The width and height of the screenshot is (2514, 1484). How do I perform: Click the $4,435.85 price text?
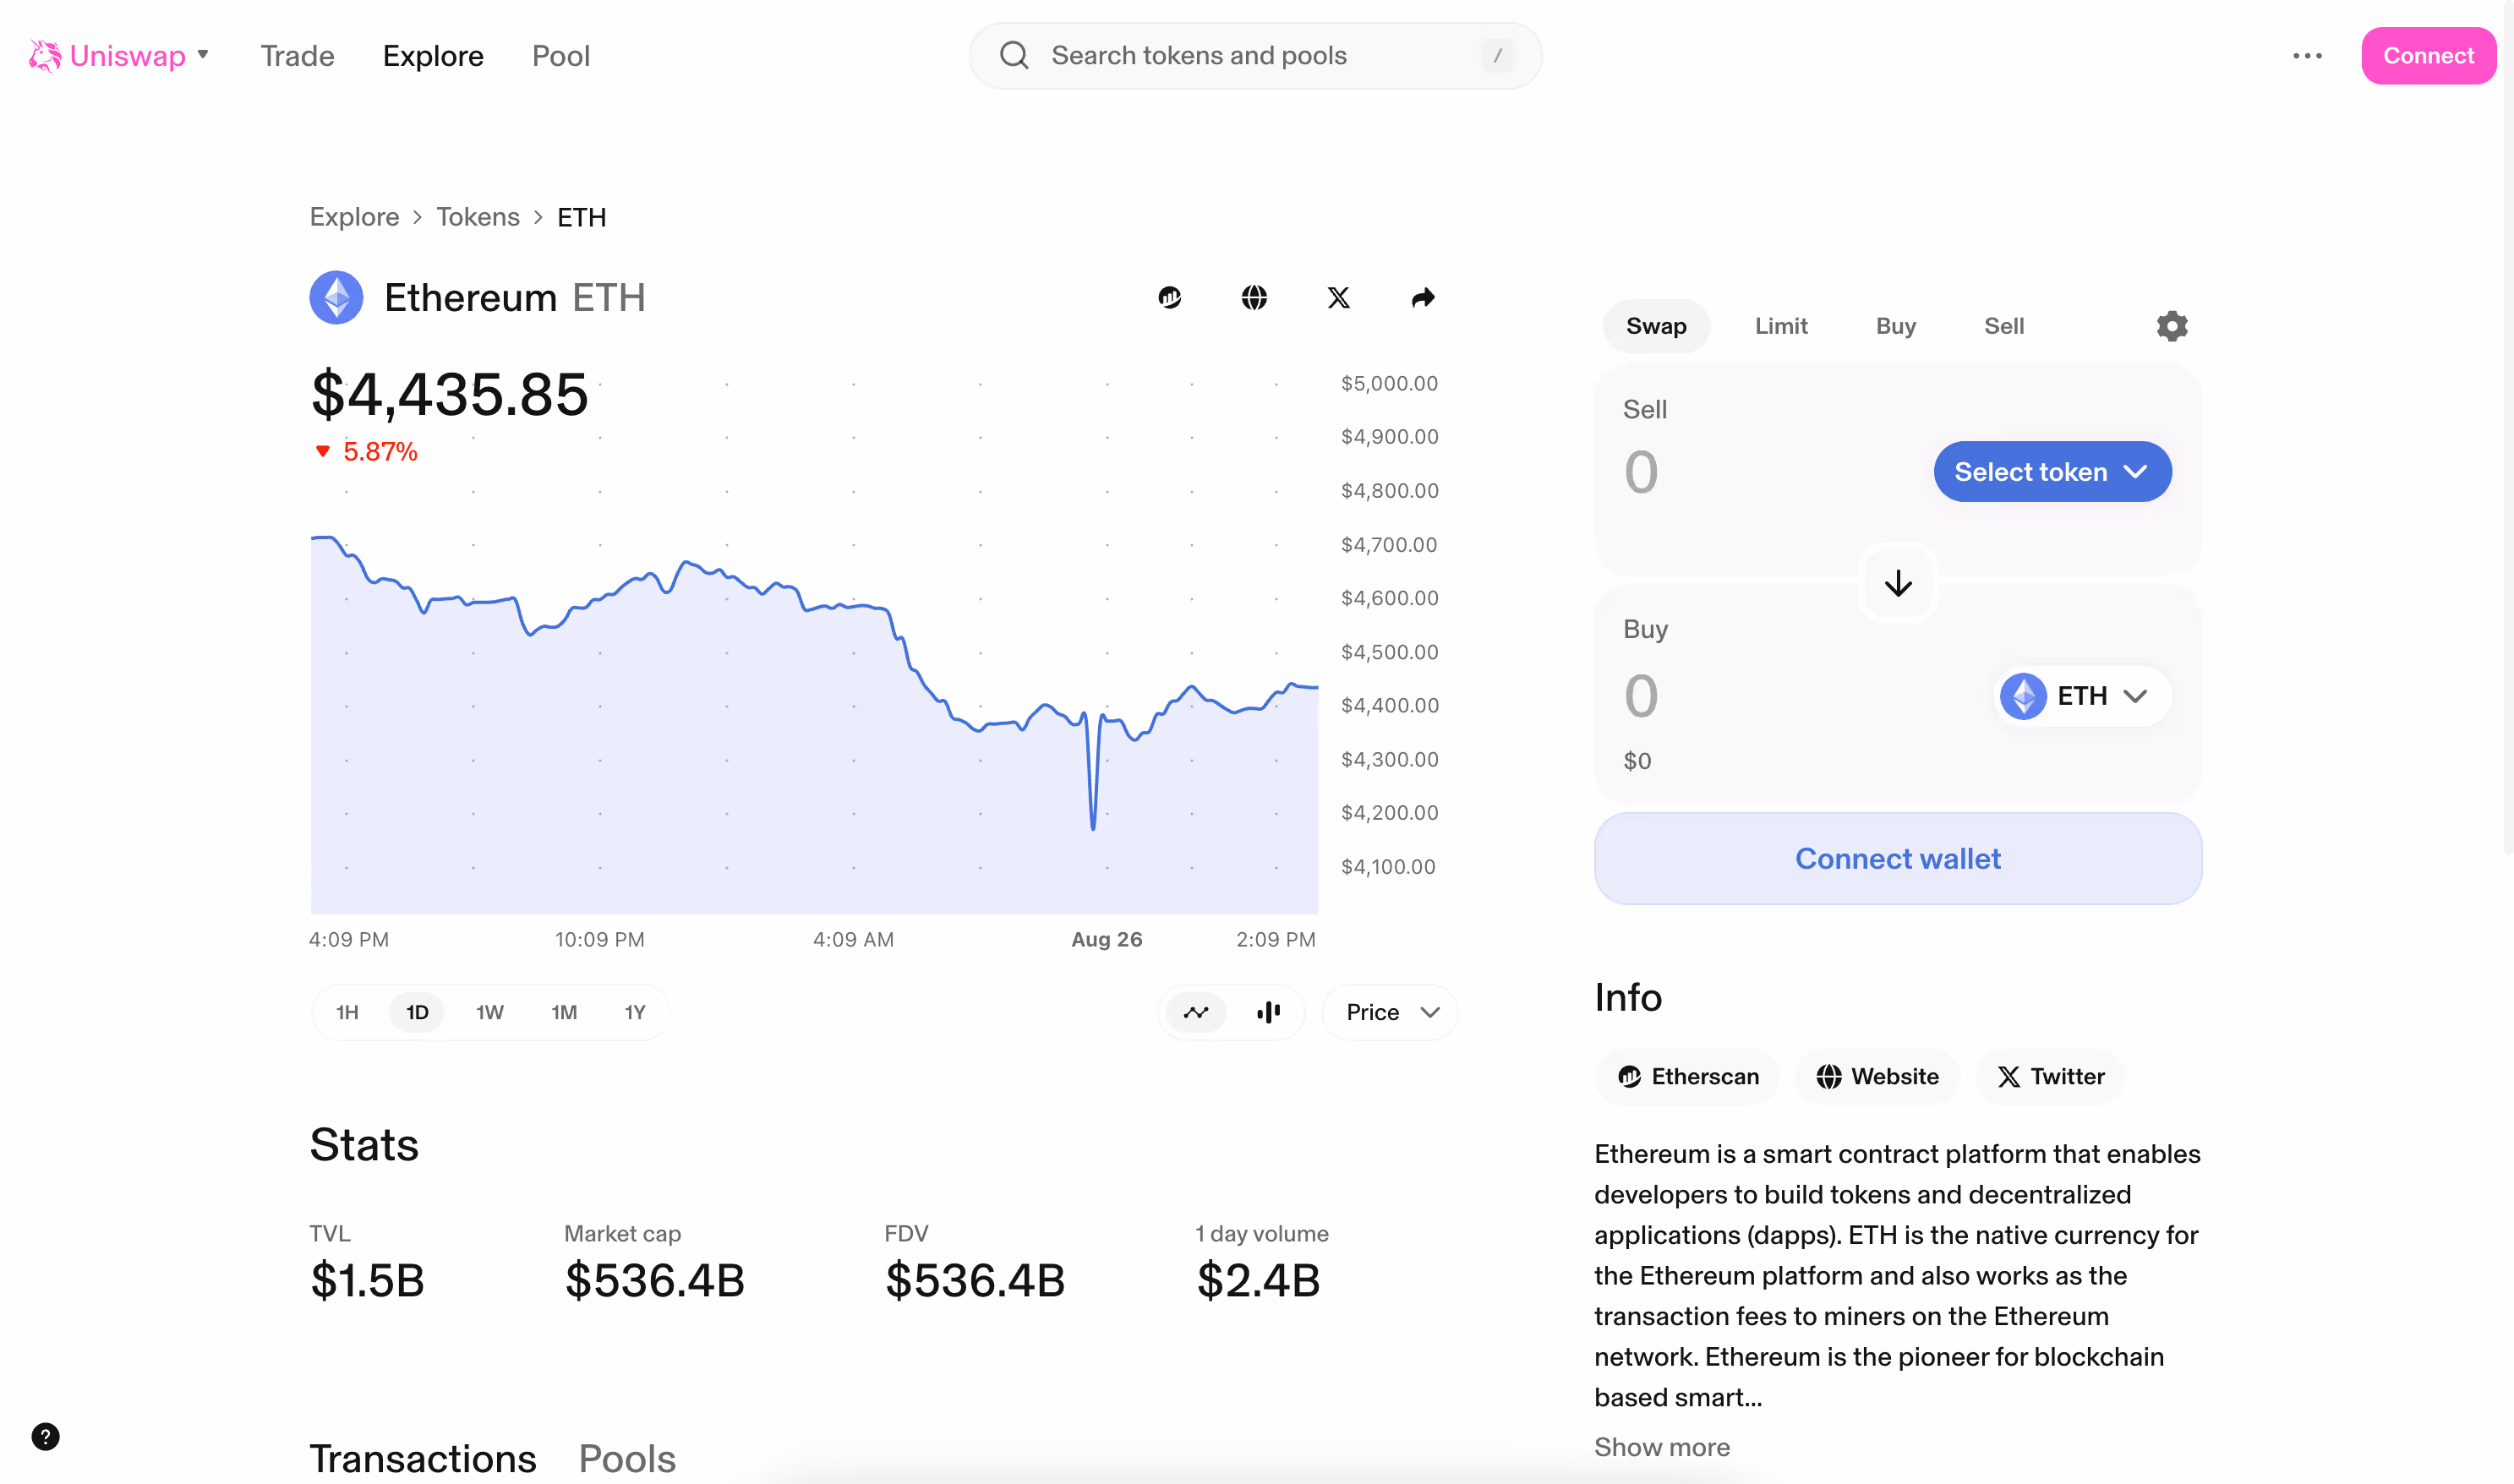coord(449,394)
